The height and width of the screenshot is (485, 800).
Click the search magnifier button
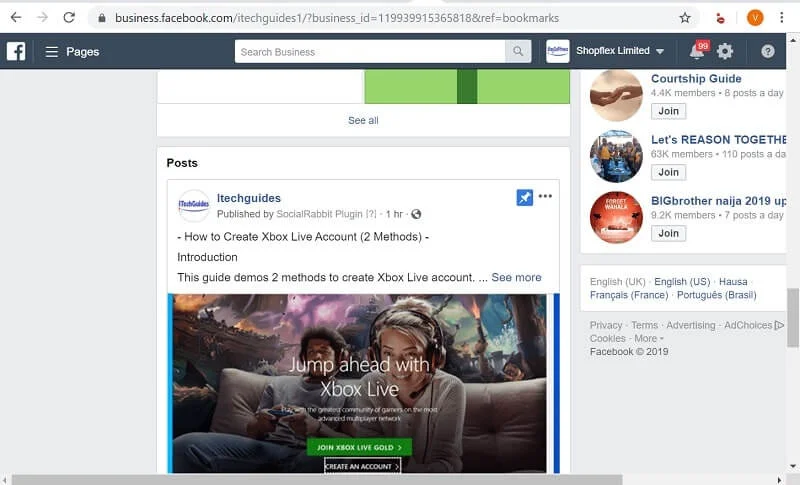[x=518, y=52]
